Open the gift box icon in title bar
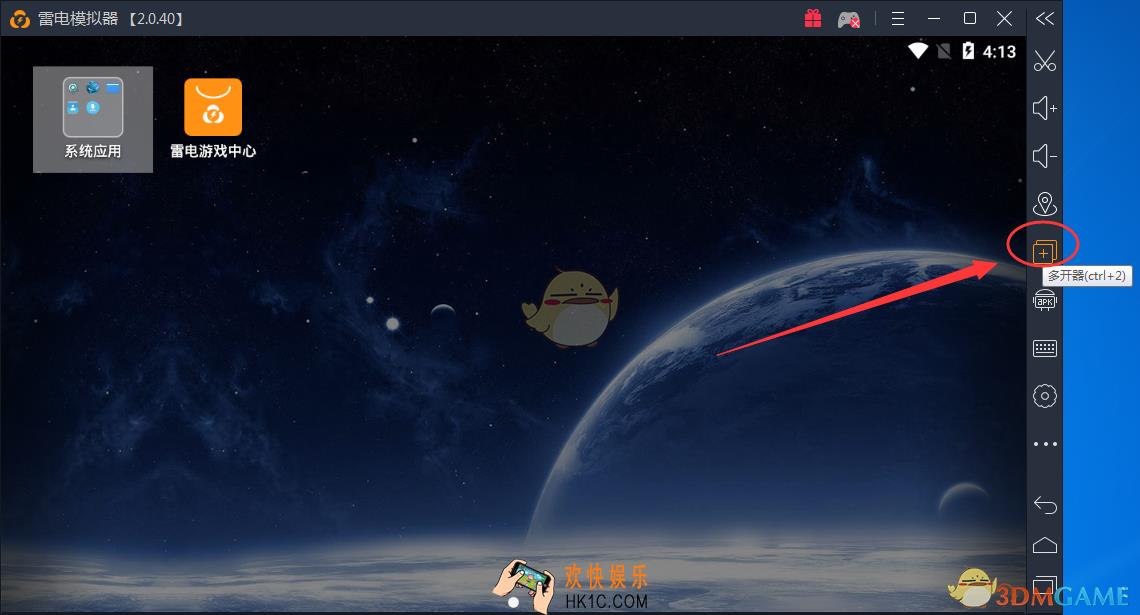Viewport: 1140px width, 615px height. [x=813, y=18]
